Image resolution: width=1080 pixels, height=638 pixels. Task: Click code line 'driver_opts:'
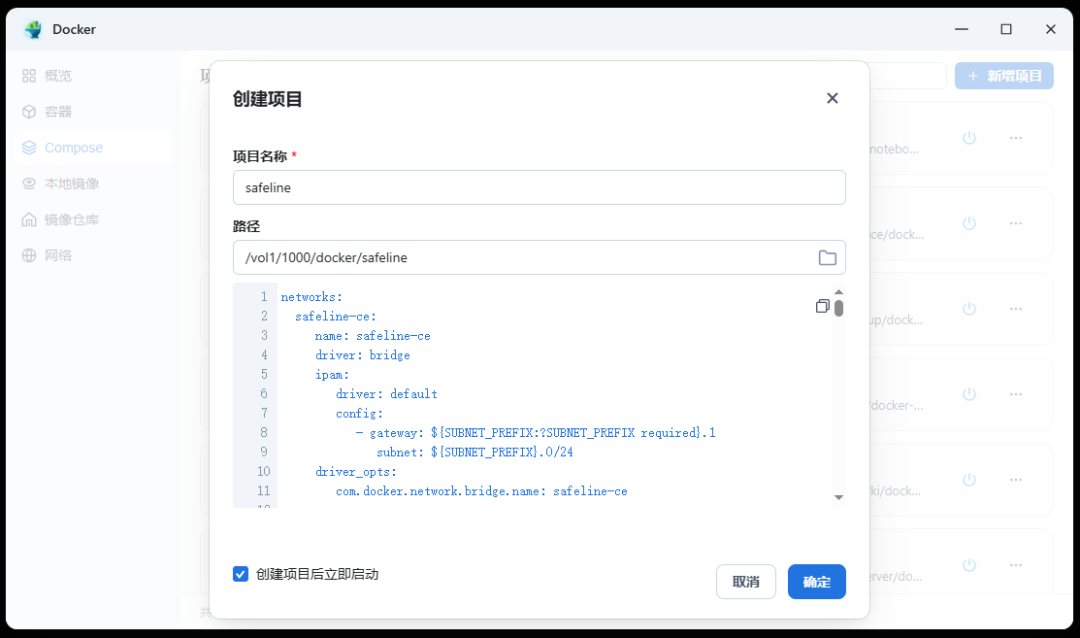coord(355,472)
